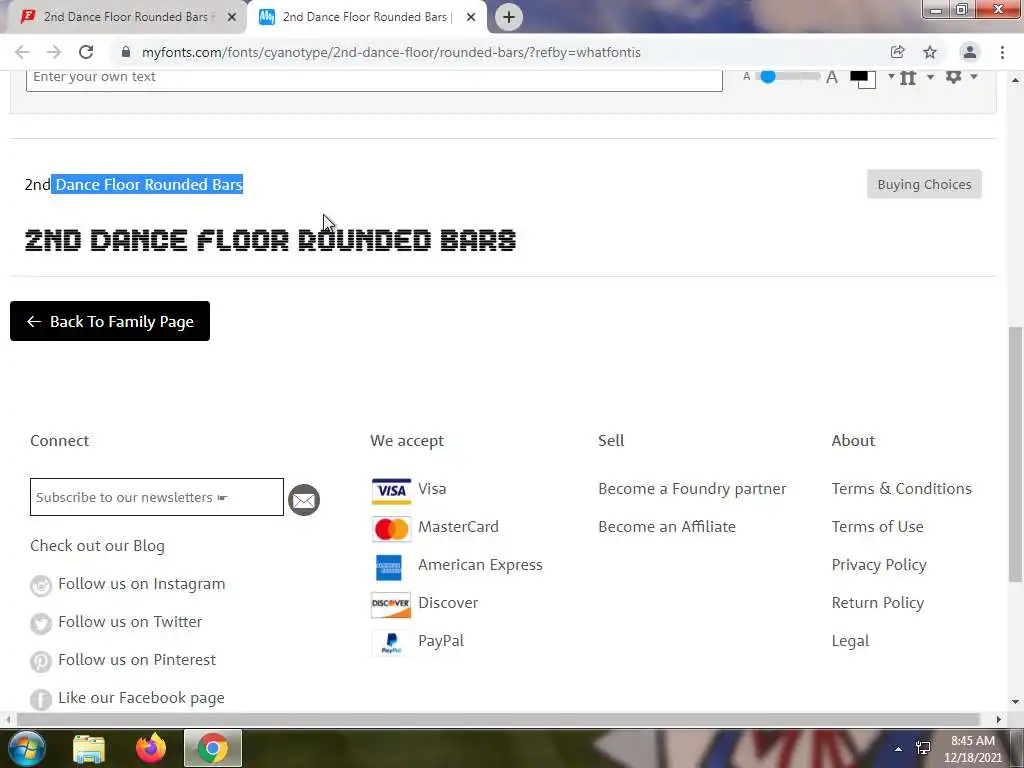1024x768 pixels.
Task: Close the first 2nd Dance Floor tab
Action: tap(232, 17)
